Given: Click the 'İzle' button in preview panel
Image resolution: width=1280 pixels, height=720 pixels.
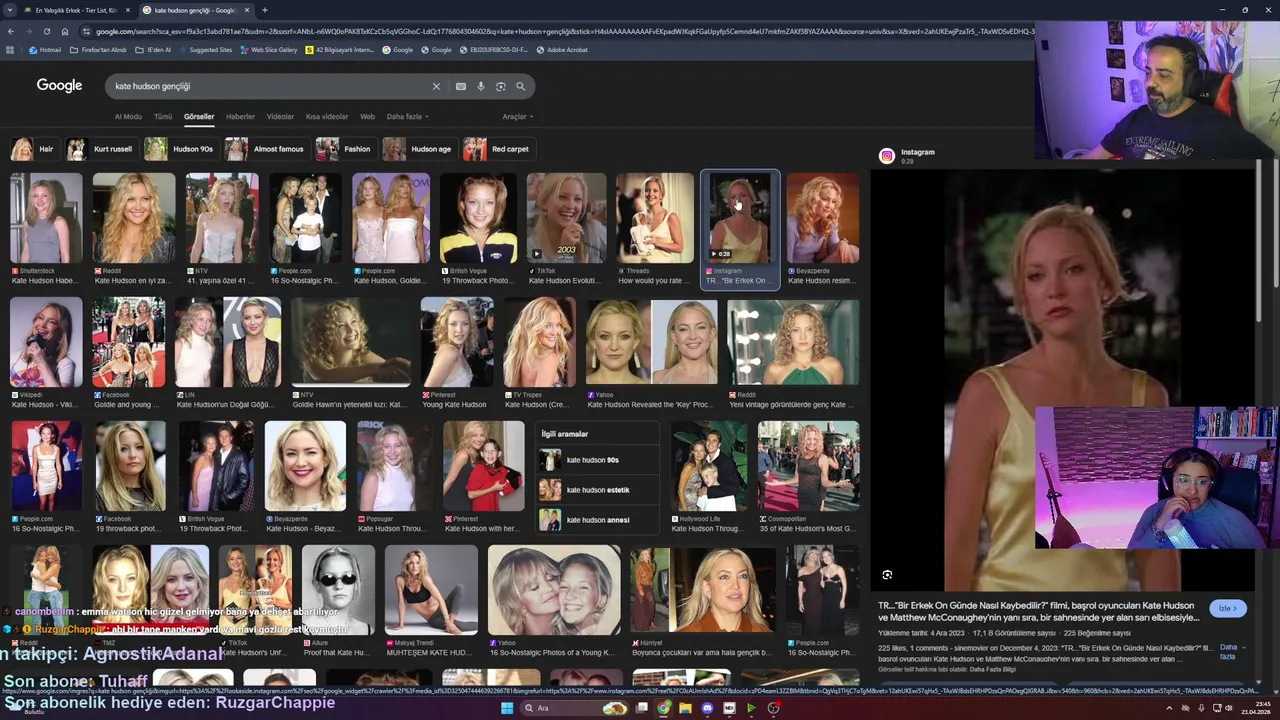Looking at the screenshot, I should (x=1228, y=608).
